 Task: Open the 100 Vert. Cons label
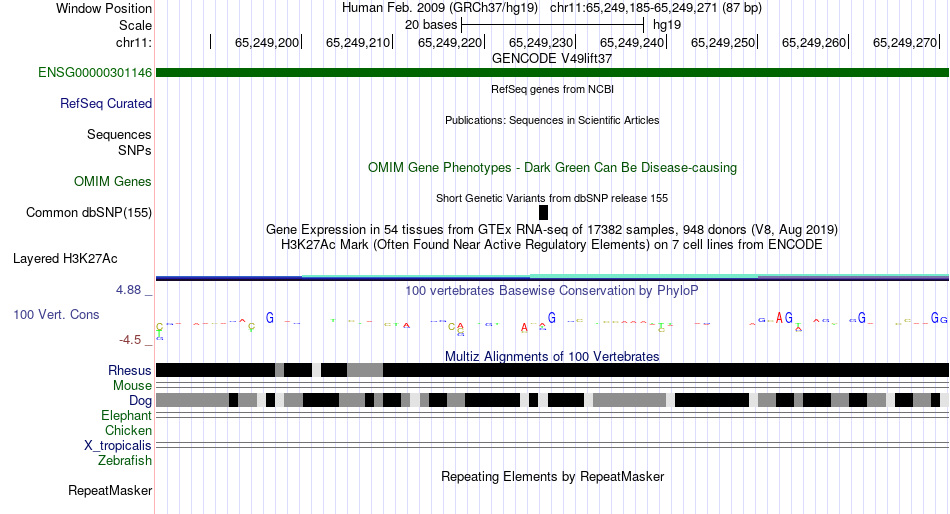click(56, 315)
